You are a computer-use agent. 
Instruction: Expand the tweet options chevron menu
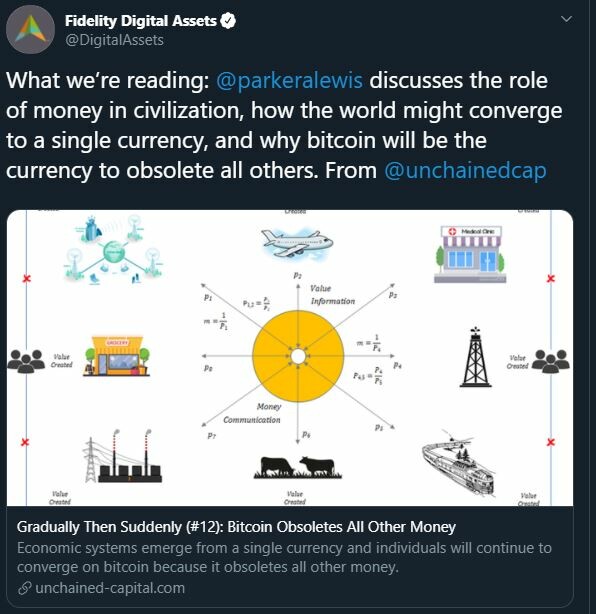coord(567,19)
